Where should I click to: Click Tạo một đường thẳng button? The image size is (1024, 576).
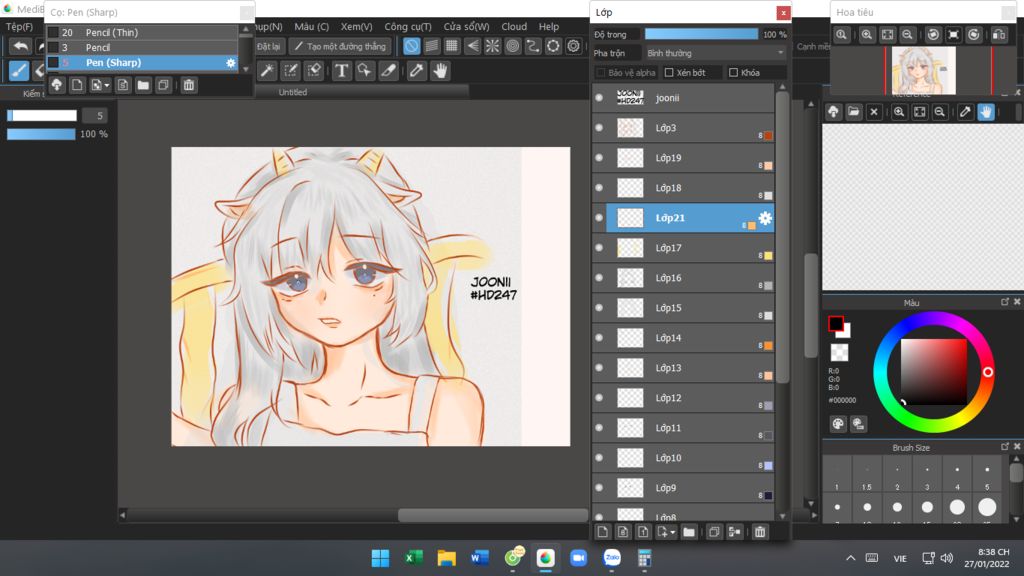coord(340,46)
